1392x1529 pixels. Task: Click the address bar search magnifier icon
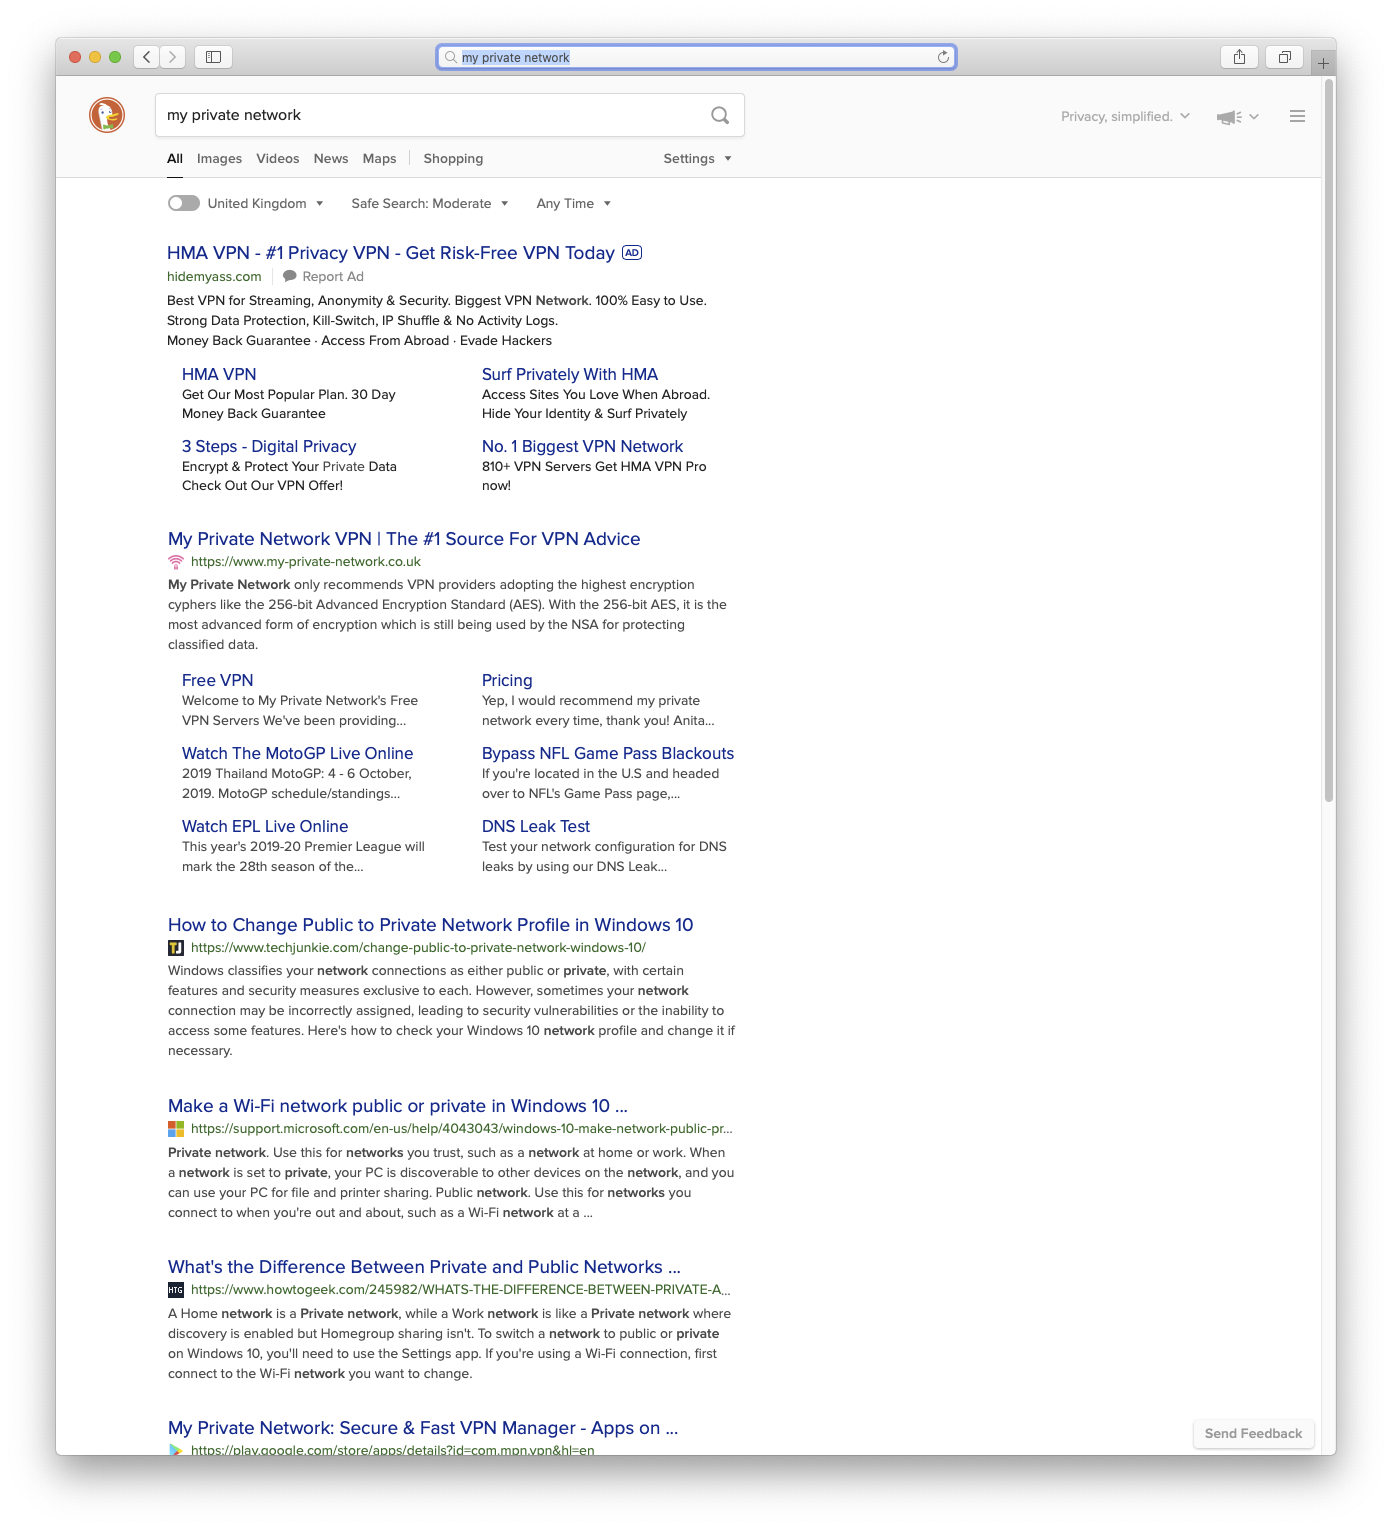(x=451, y=57)
